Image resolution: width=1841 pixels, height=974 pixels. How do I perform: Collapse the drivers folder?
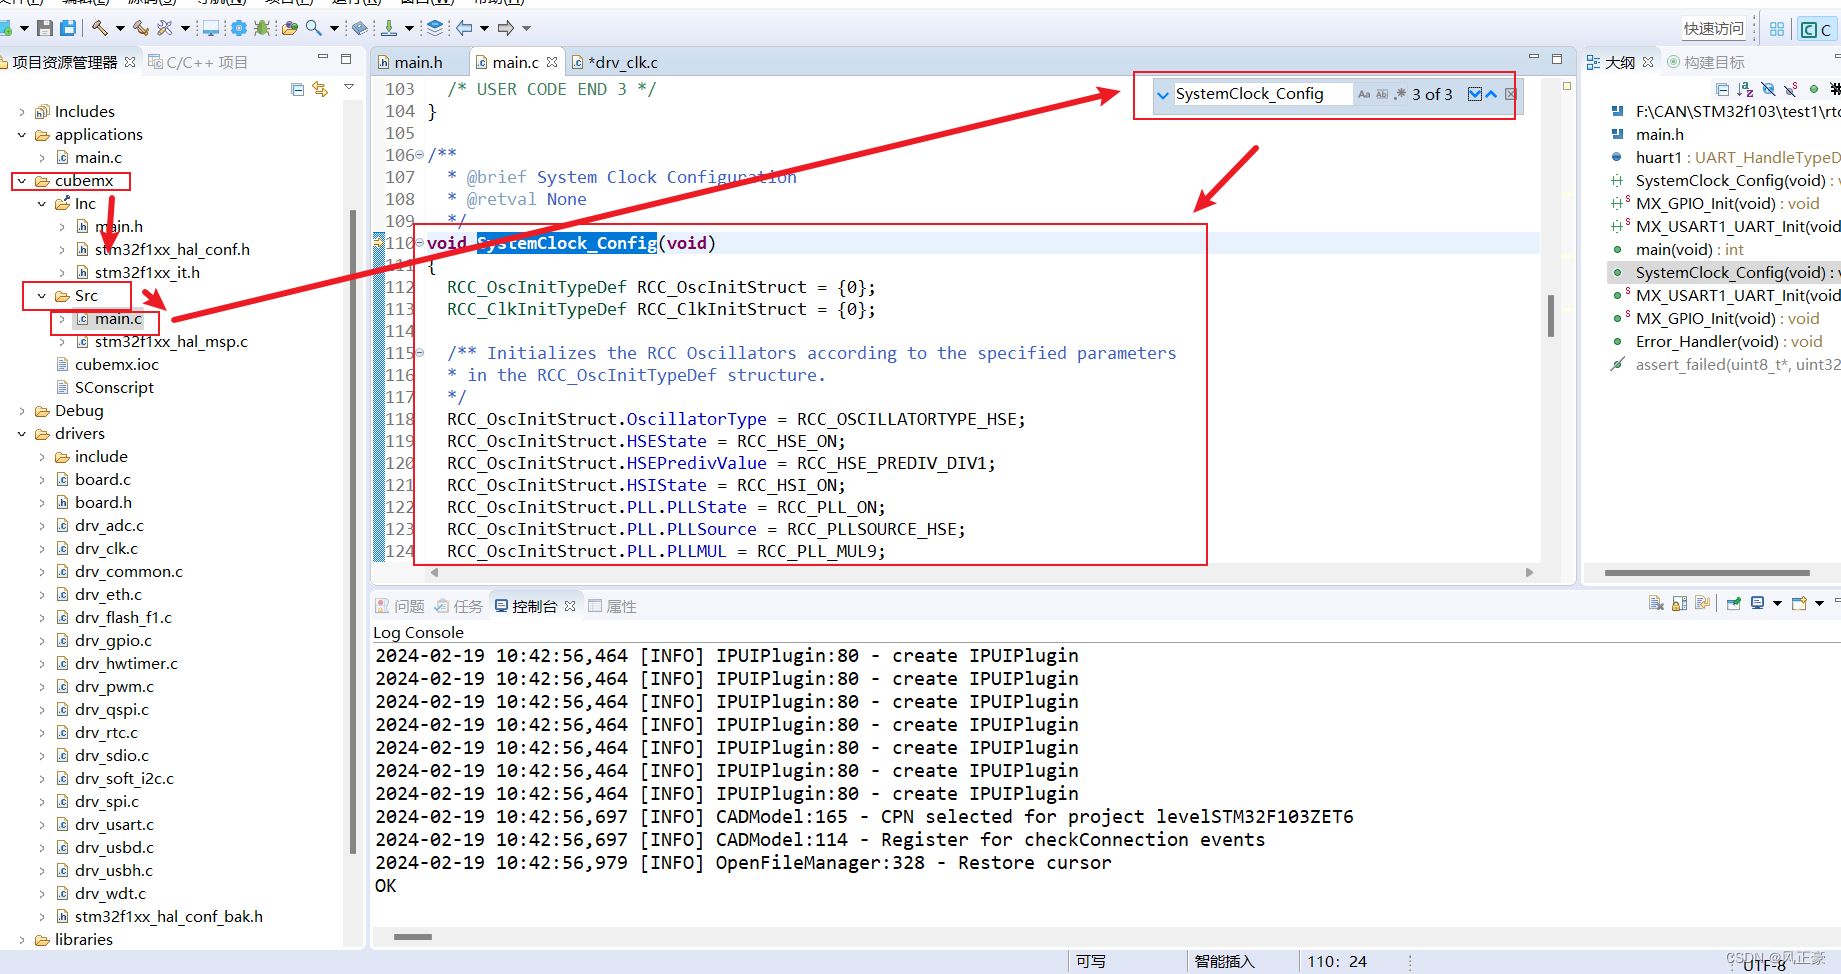(22, 434)
